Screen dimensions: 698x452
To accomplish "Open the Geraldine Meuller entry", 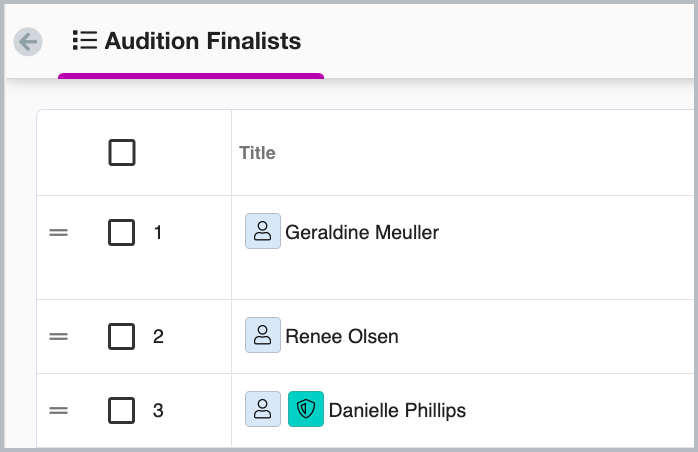I will 362,232.
